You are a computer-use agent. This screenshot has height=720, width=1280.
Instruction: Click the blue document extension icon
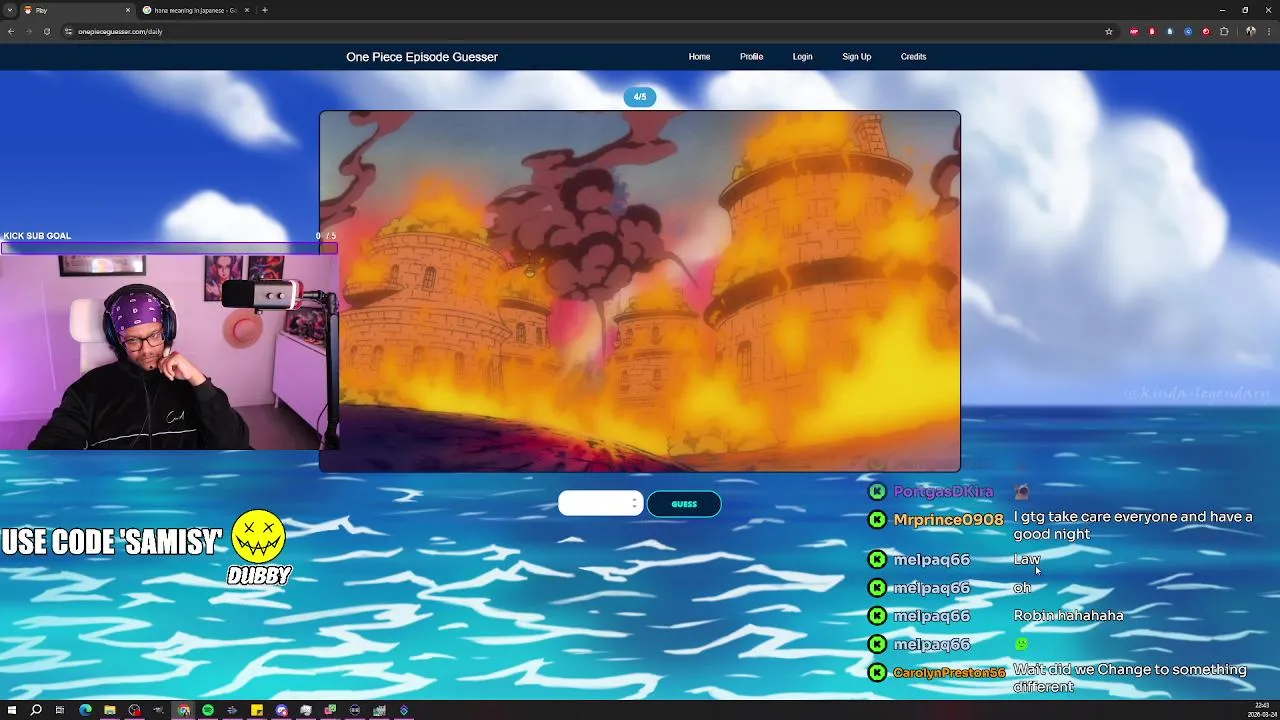click(x=1170, y=31)
